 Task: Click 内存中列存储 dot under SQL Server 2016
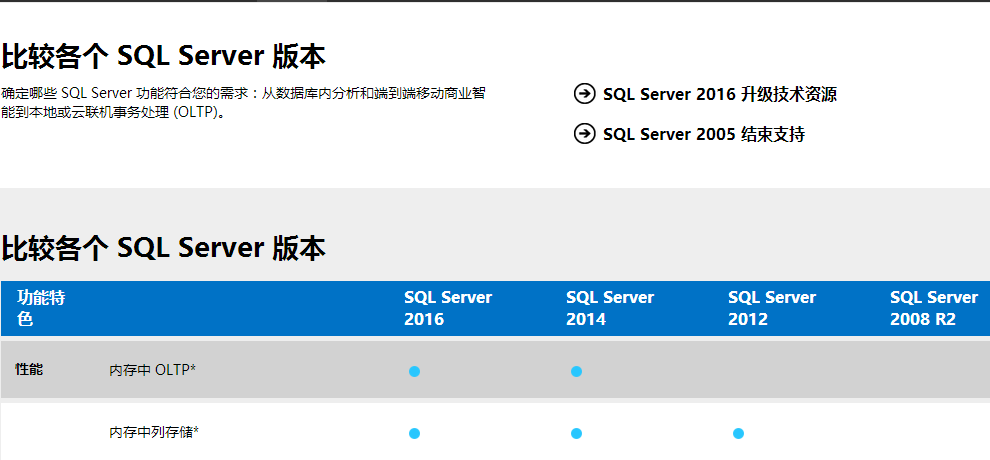click(x=414, y=433)
